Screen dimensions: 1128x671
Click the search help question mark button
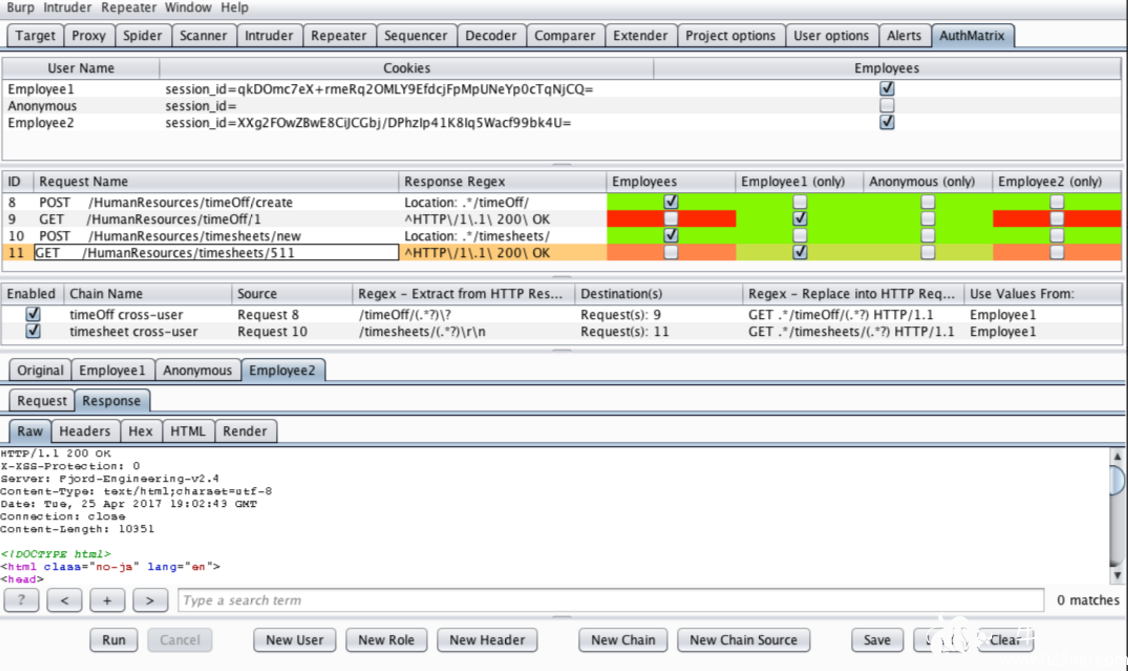pyautogui.click(x=22, y=600)
